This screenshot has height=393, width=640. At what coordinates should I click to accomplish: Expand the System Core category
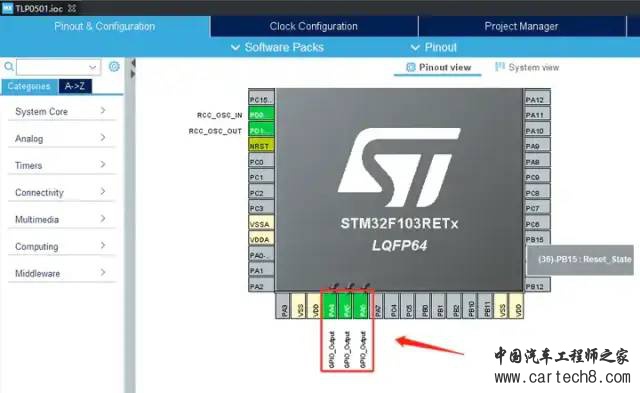[61, 111]
